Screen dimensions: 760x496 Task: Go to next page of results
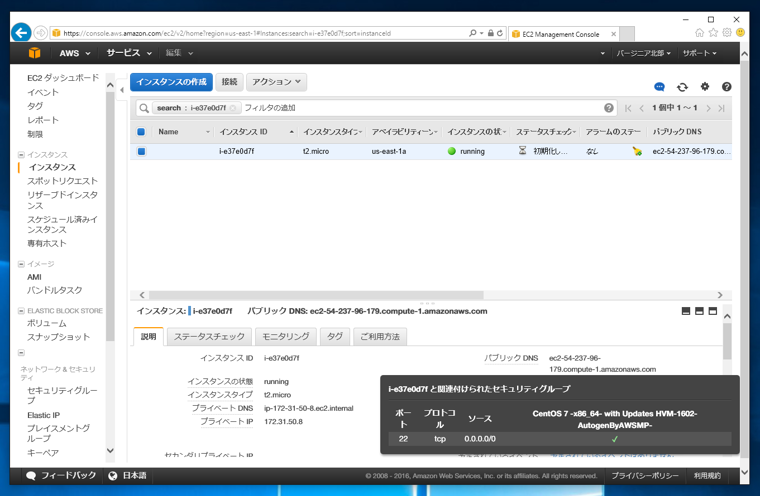[x=708, y=108]
